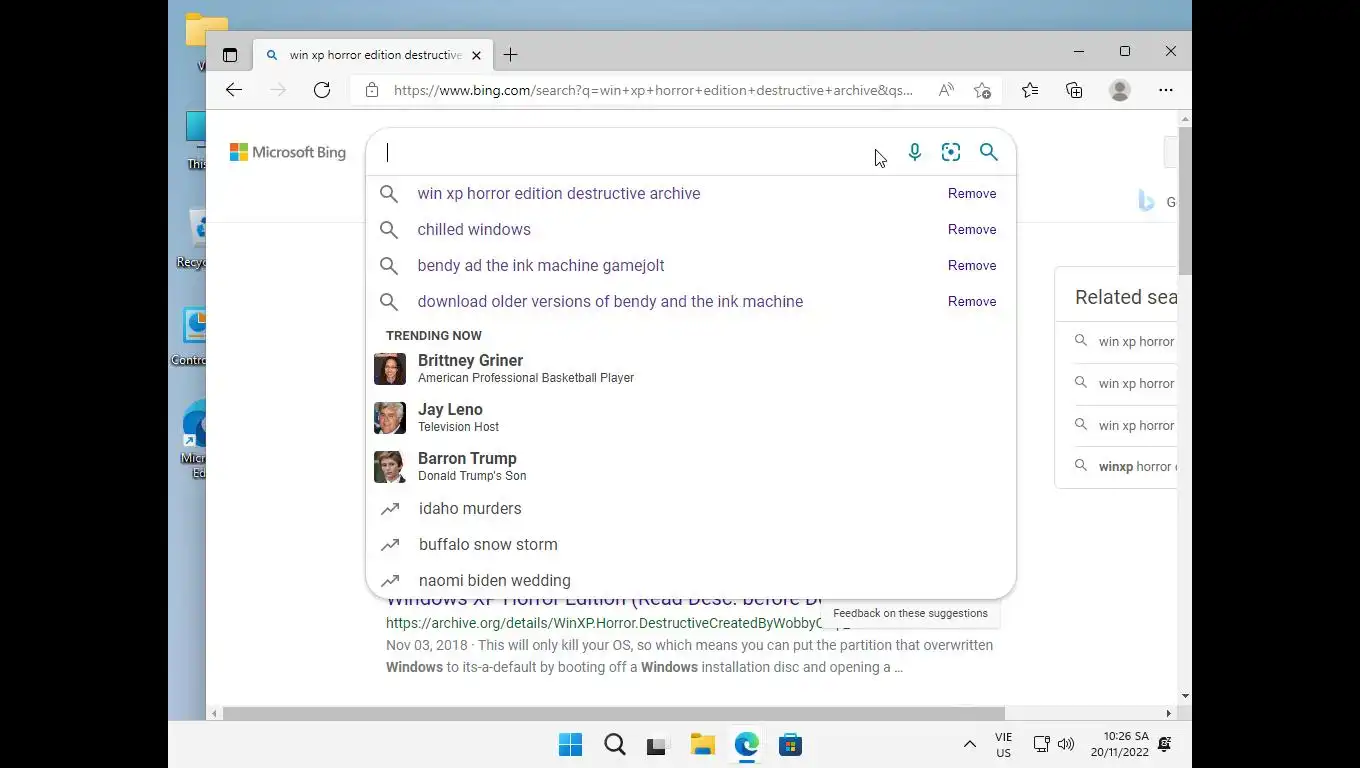Open a new browser tab with plus button
This screenshot has width=1360, height=768.
pos(510,55)
